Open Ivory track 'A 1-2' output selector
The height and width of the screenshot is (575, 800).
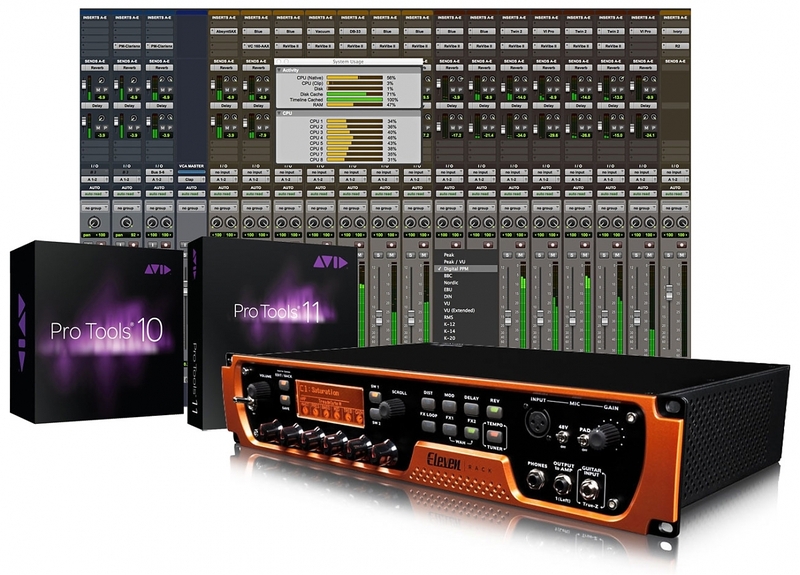[x=675, y=180]
